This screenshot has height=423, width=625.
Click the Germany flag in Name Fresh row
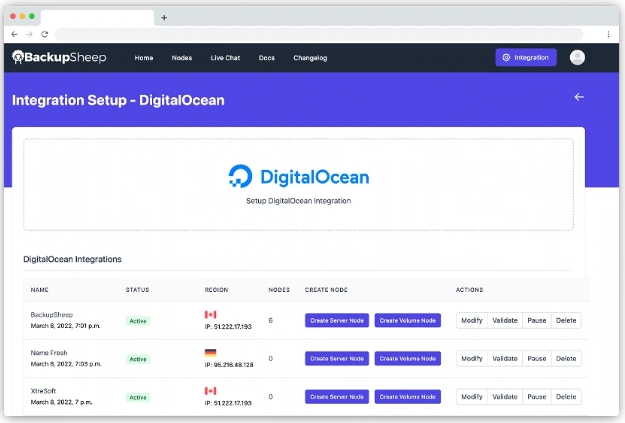click(x=210, y=352)
